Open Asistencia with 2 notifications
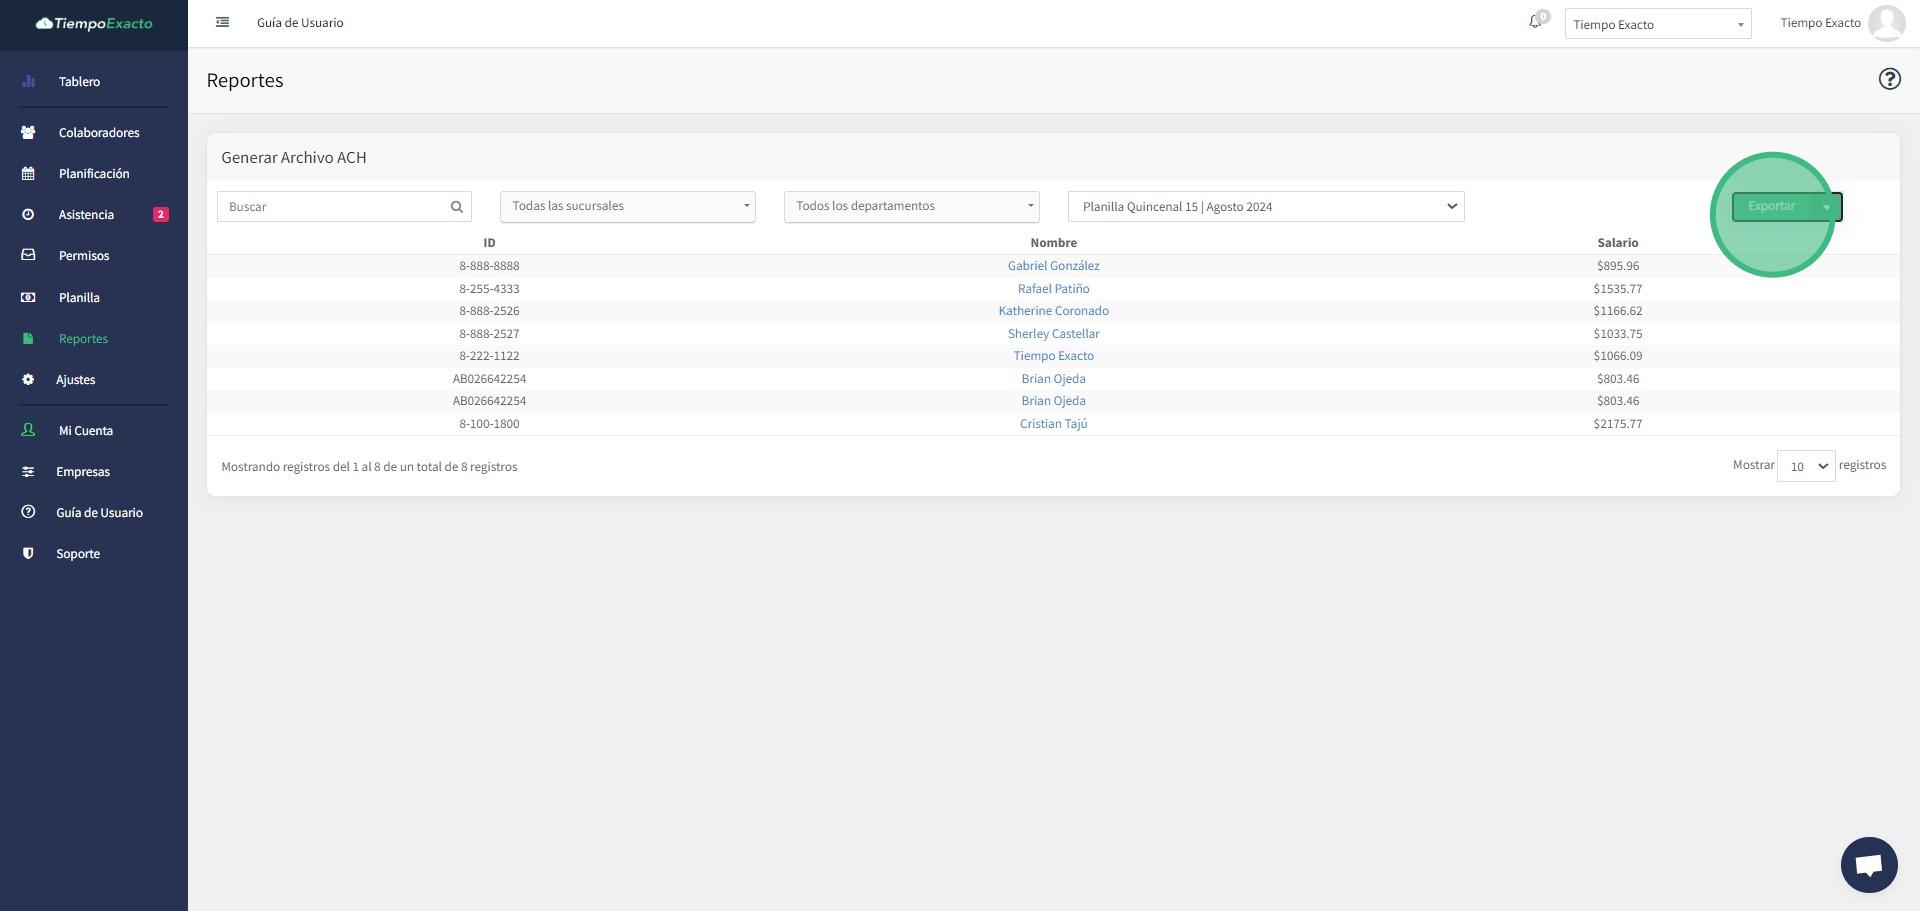 click(x=86, y=215)
